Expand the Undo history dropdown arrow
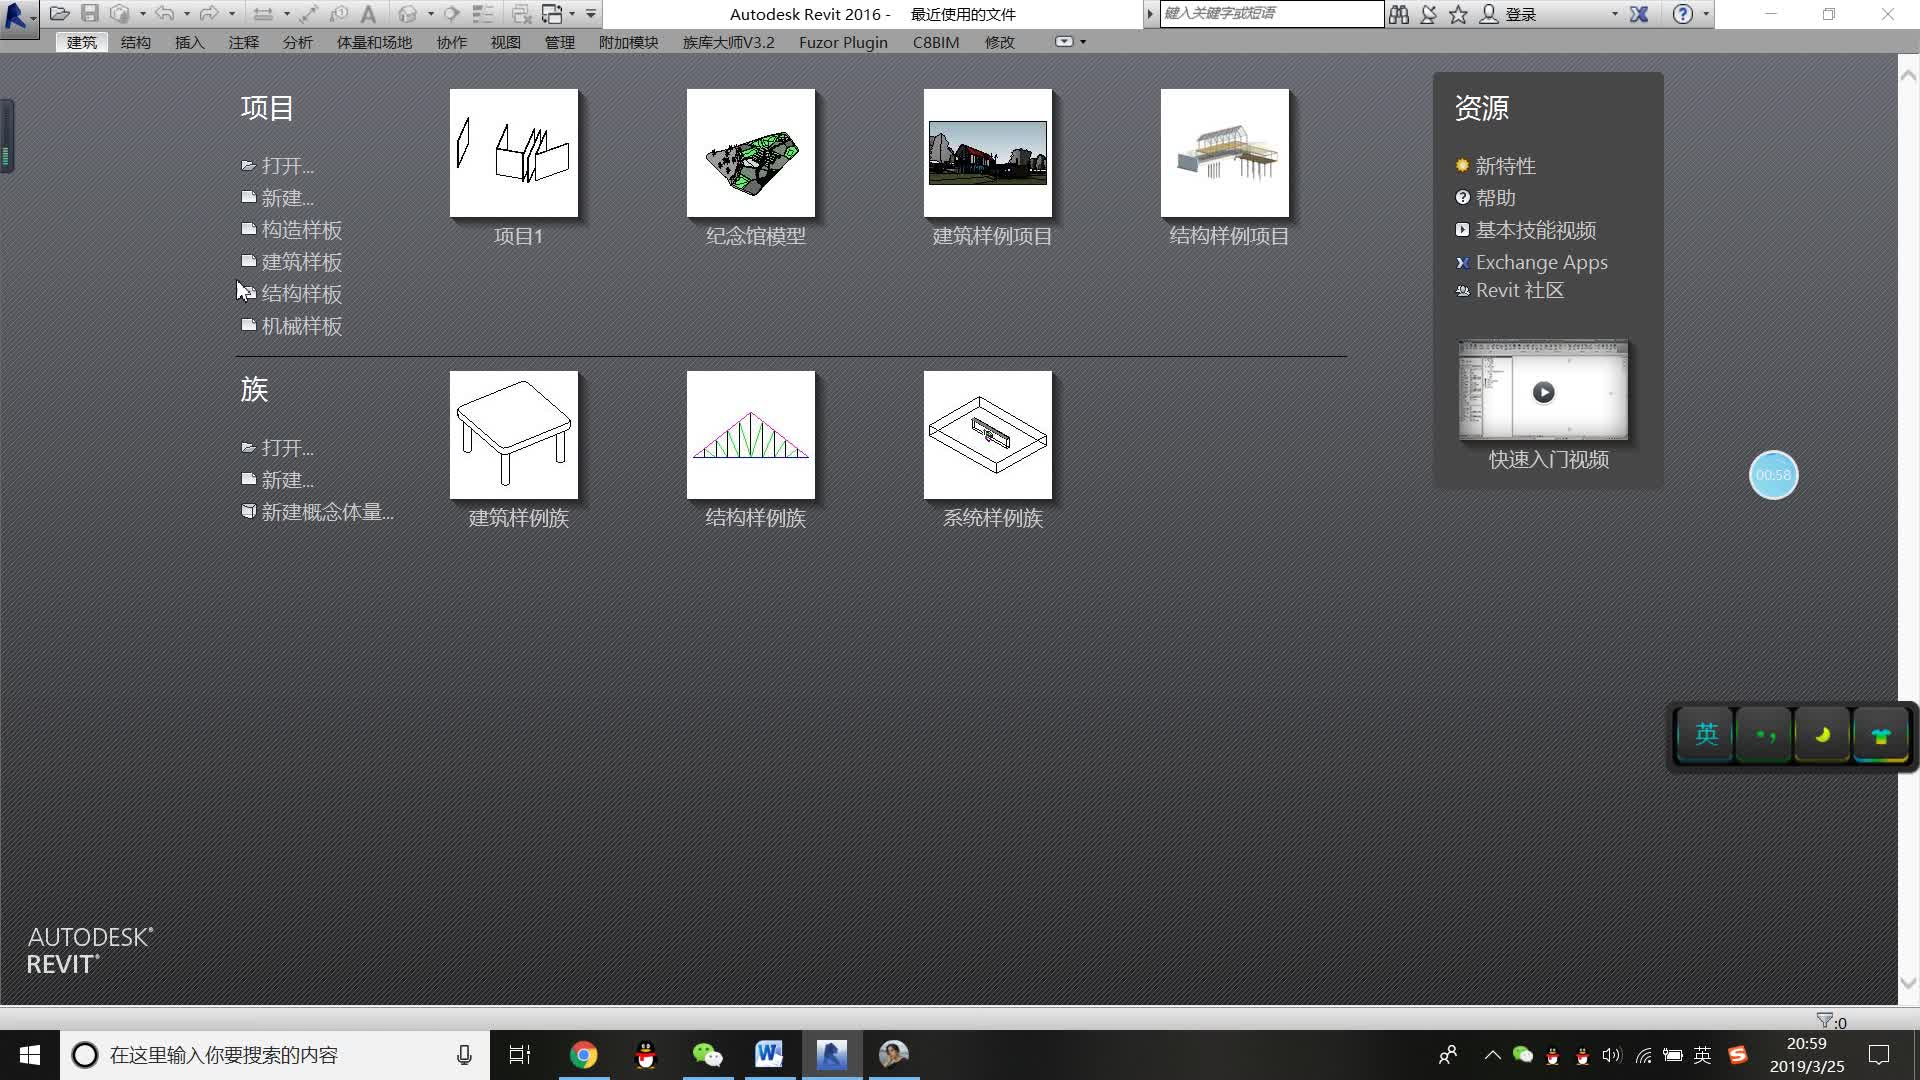The image size is (1920, 1080). [187, 14]
